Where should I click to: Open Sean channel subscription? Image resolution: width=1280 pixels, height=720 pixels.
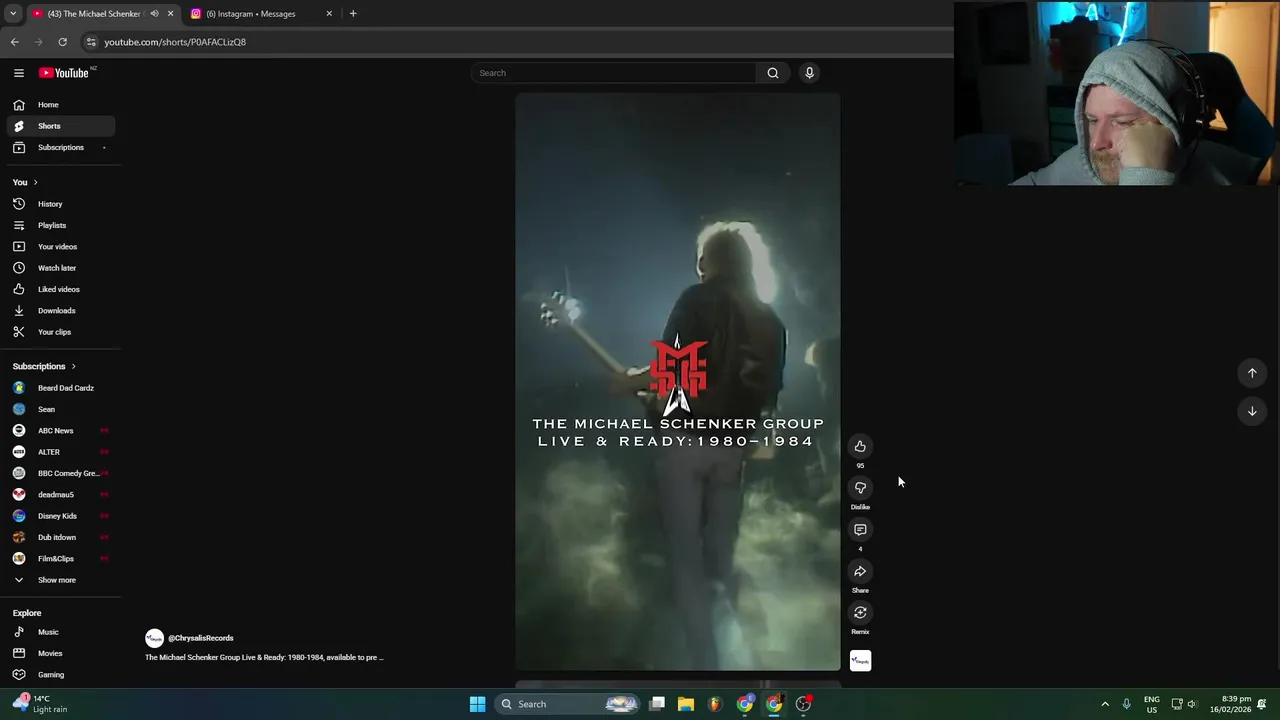(x=61, y=409)
